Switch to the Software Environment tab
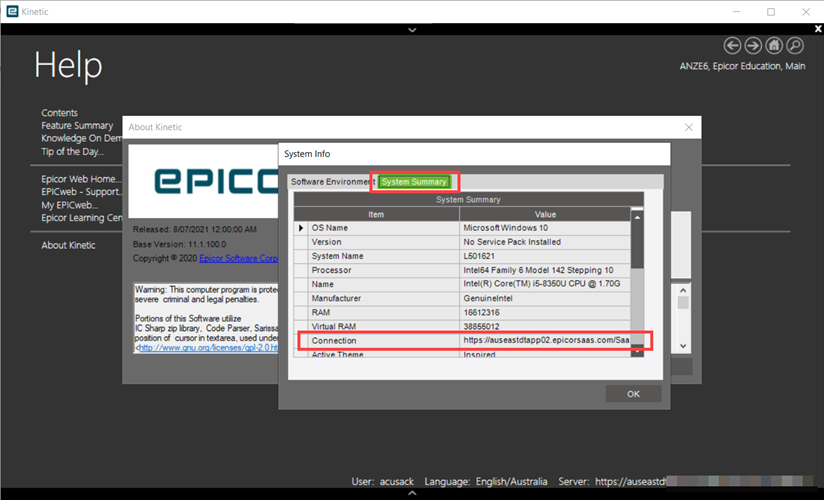This screenshot has height=500, width=824. point(332,182)
